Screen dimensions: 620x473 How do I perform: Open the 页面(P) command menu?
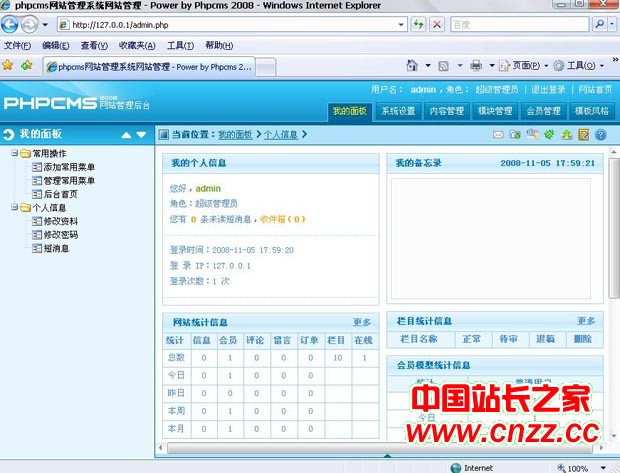(524, 66)
